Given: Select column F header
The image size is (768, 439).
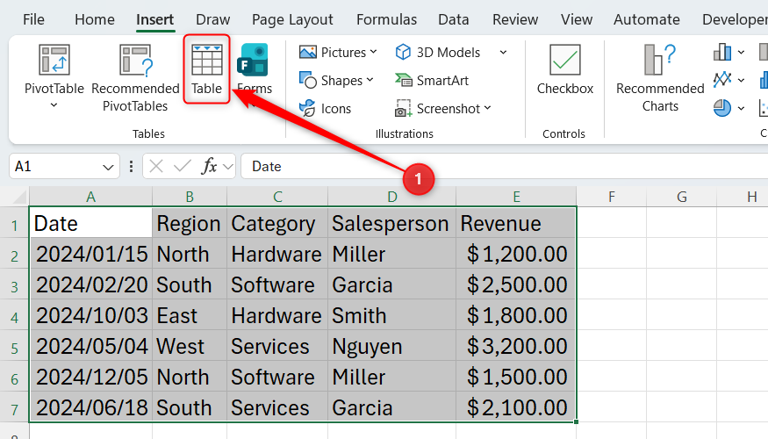Looking at the screenshot, I should [611, 197].
